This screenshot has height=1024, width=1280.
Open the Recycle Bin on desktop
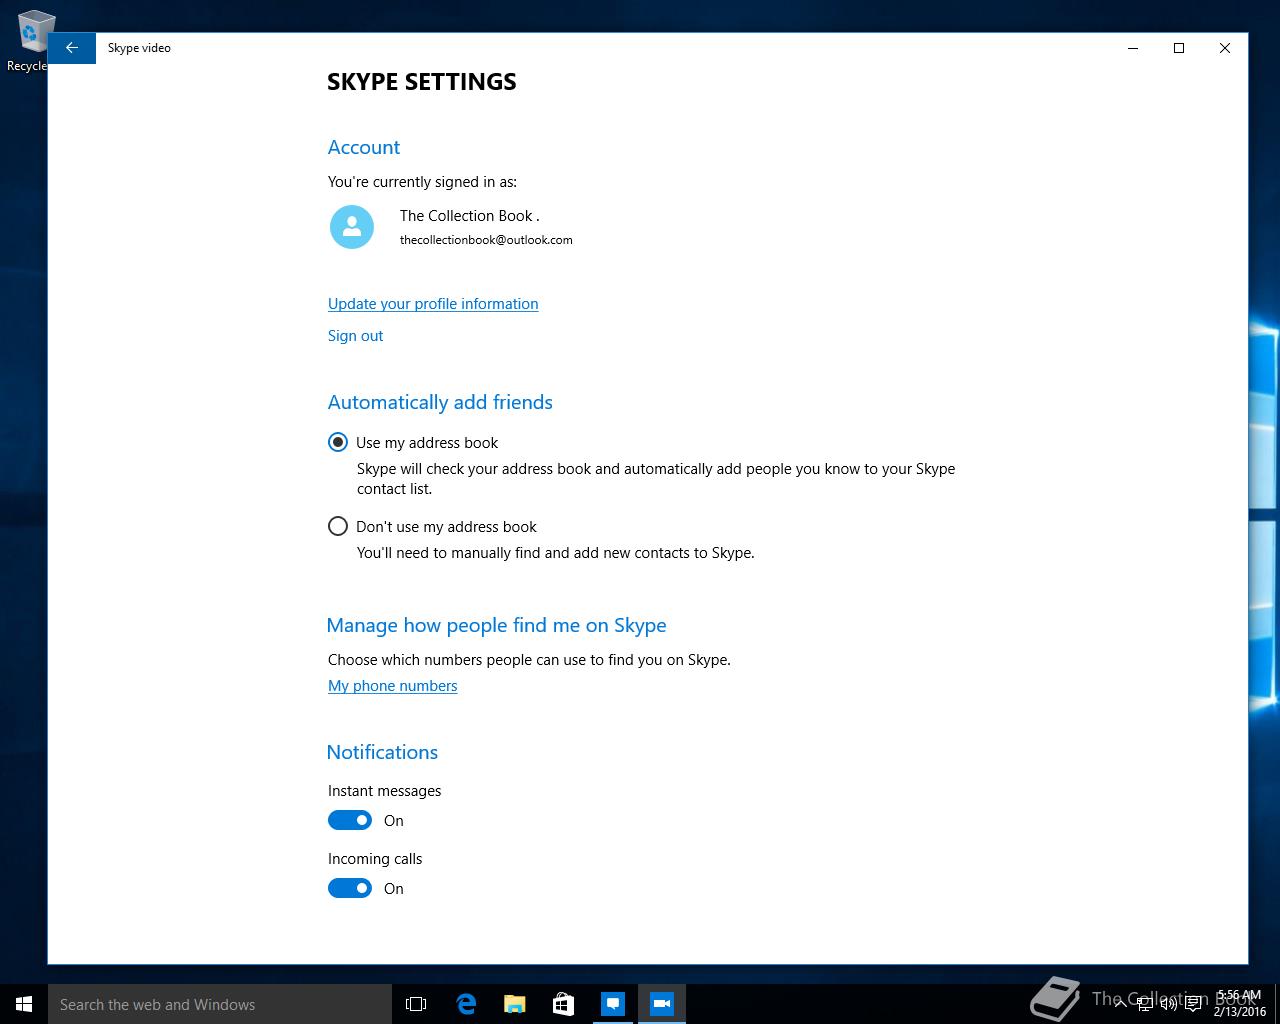point(30,40)
